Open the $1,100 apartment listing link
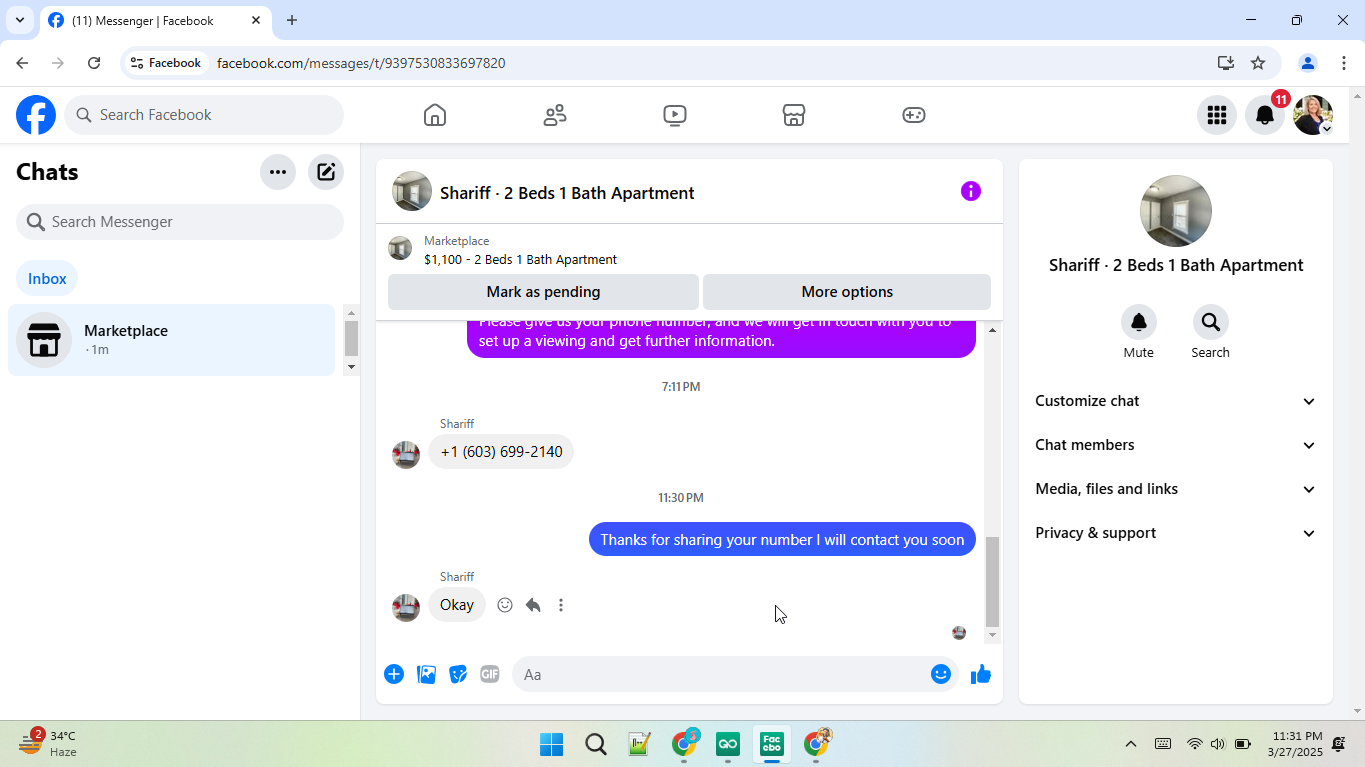This screenshot has width=1365, height=767. point(520,259)
